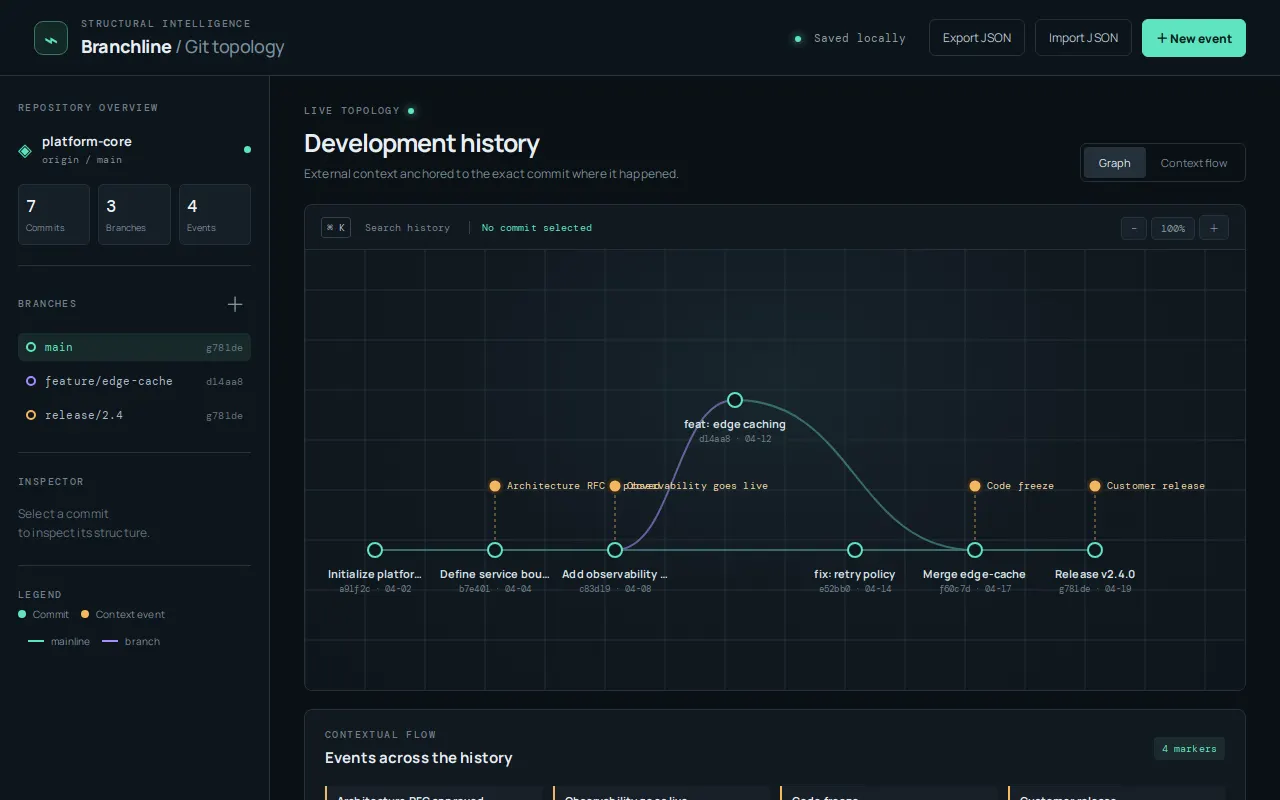Switch to the Context flow tab
The image size is (1280, 800).
1194,163
